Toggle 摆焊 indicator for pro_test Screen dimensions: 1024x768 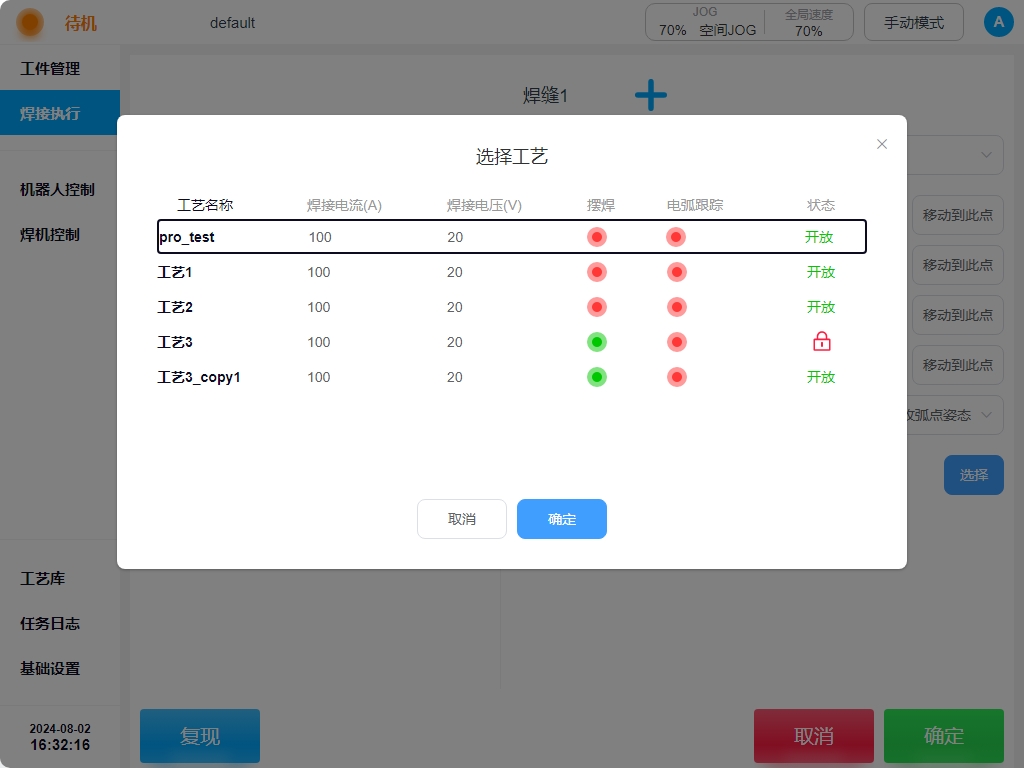click(597, 237)
